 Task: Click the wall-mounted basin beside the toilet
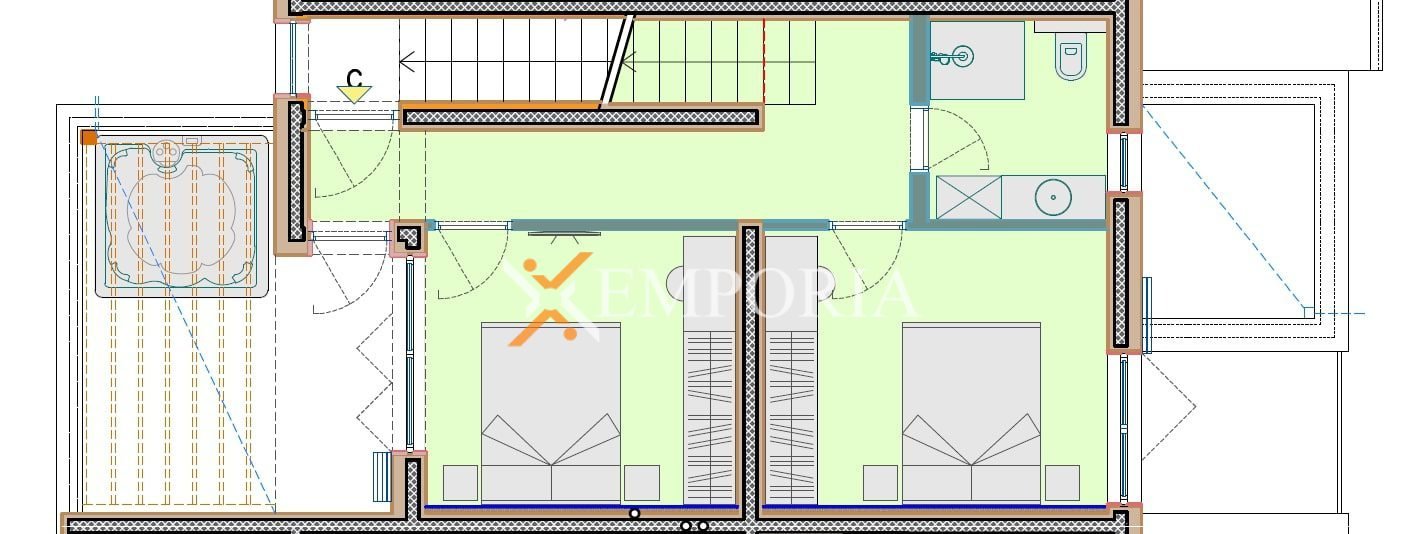click(960, 58)
